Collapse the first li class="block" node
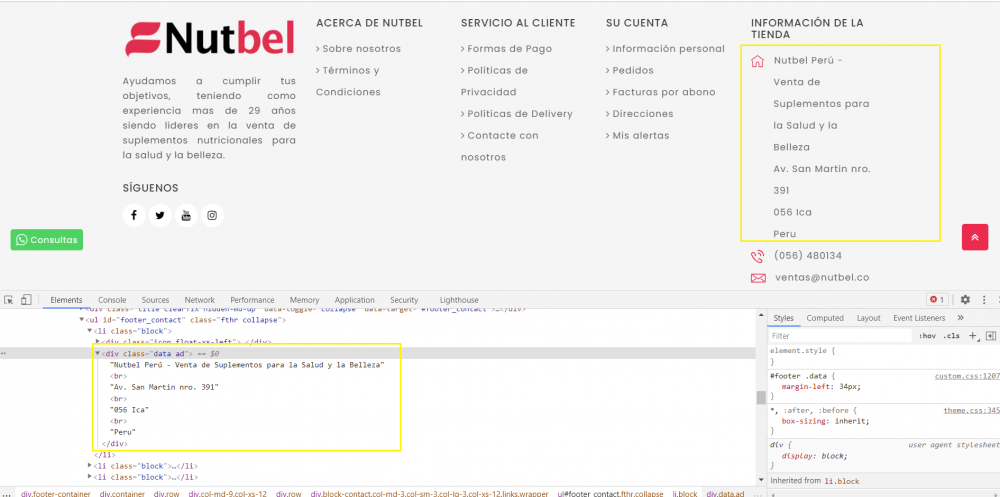 pyautogui.click(x=89, y=331)
